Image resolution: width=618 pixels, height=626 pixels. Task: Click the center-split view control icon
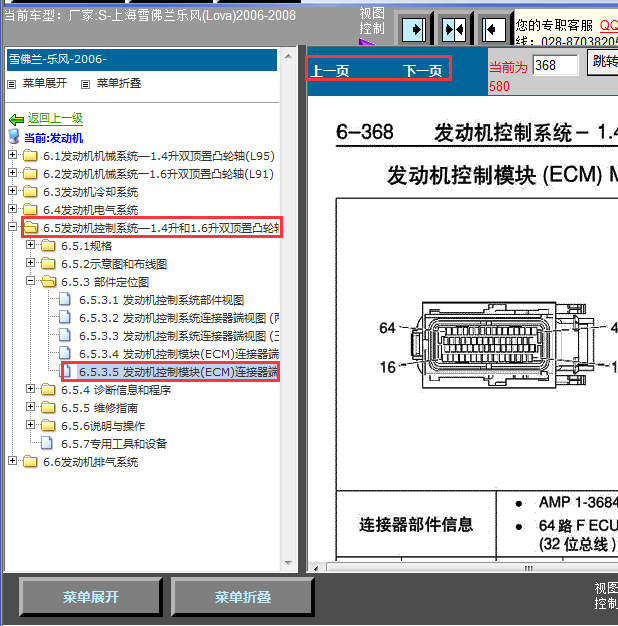454,29
